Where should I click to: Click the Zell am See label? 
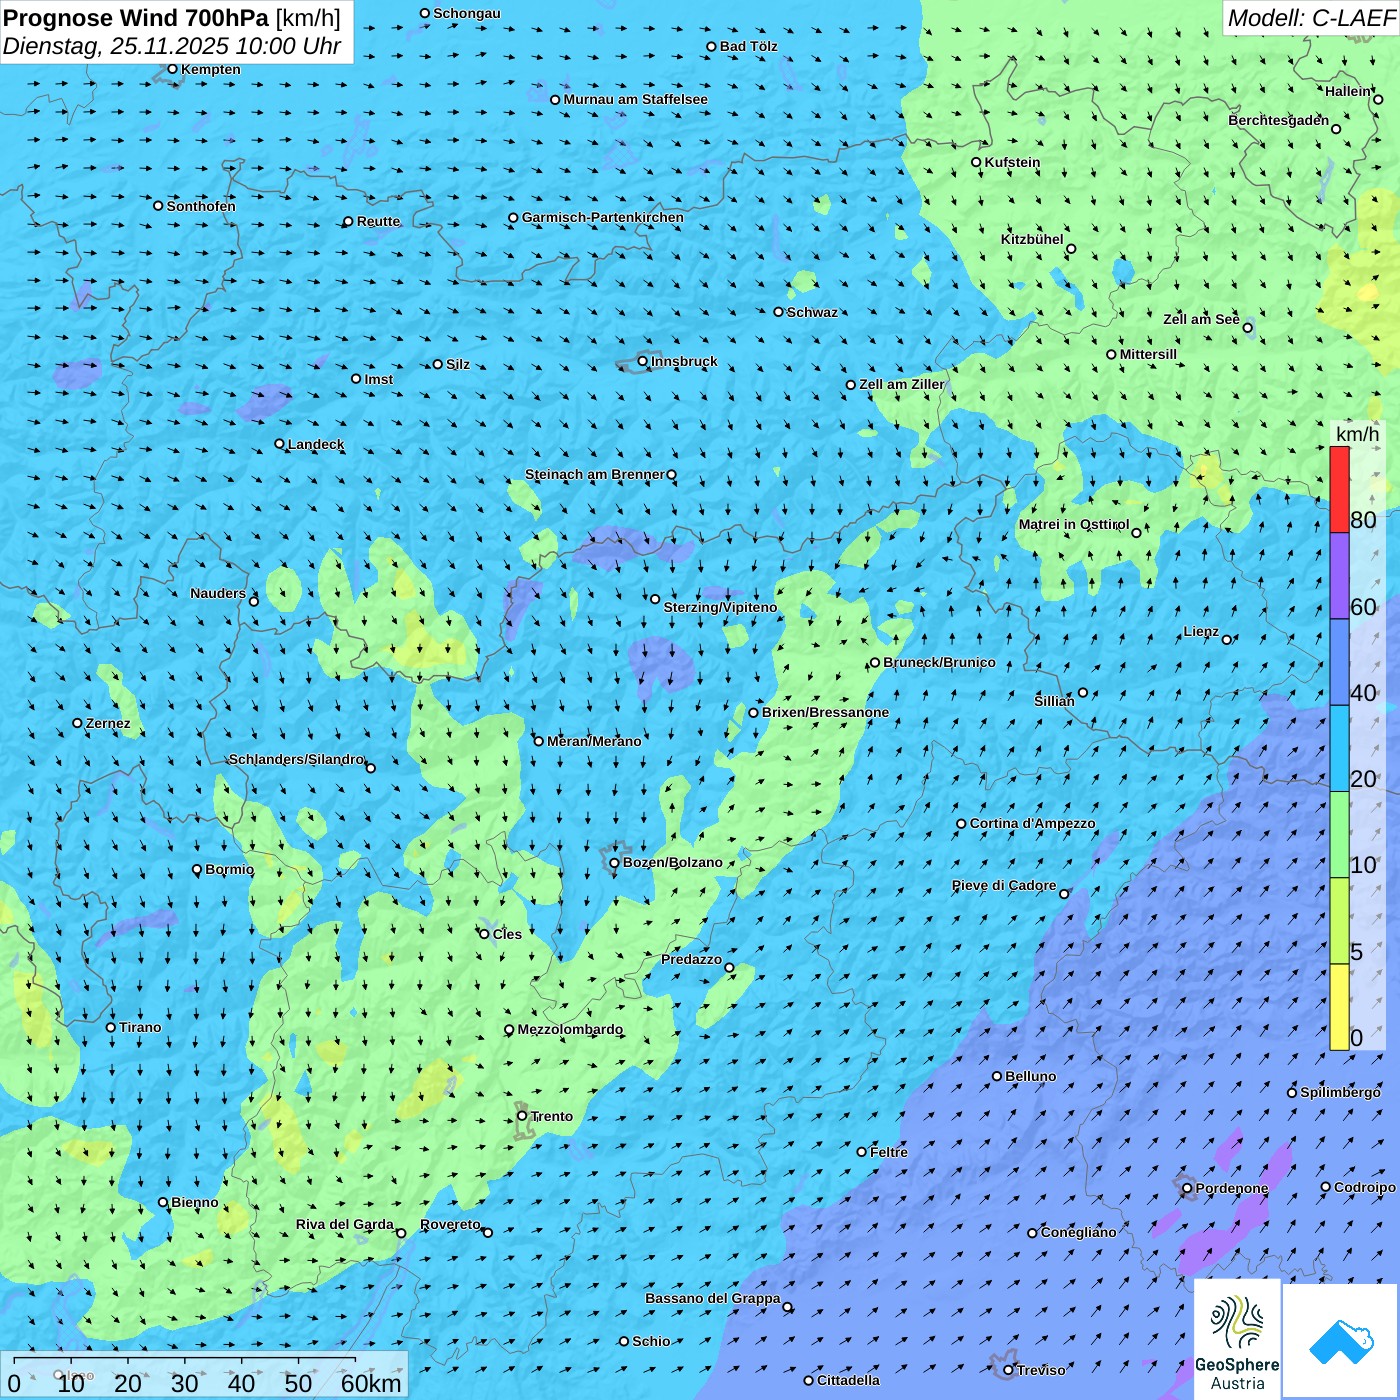coord(1201,319)
